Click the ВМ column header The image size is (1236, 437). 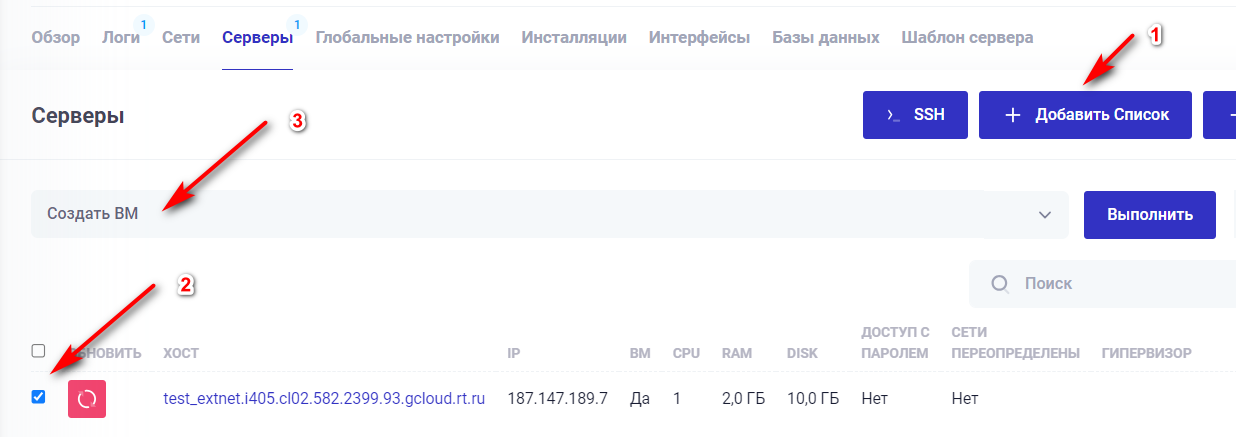coord(640,353)
